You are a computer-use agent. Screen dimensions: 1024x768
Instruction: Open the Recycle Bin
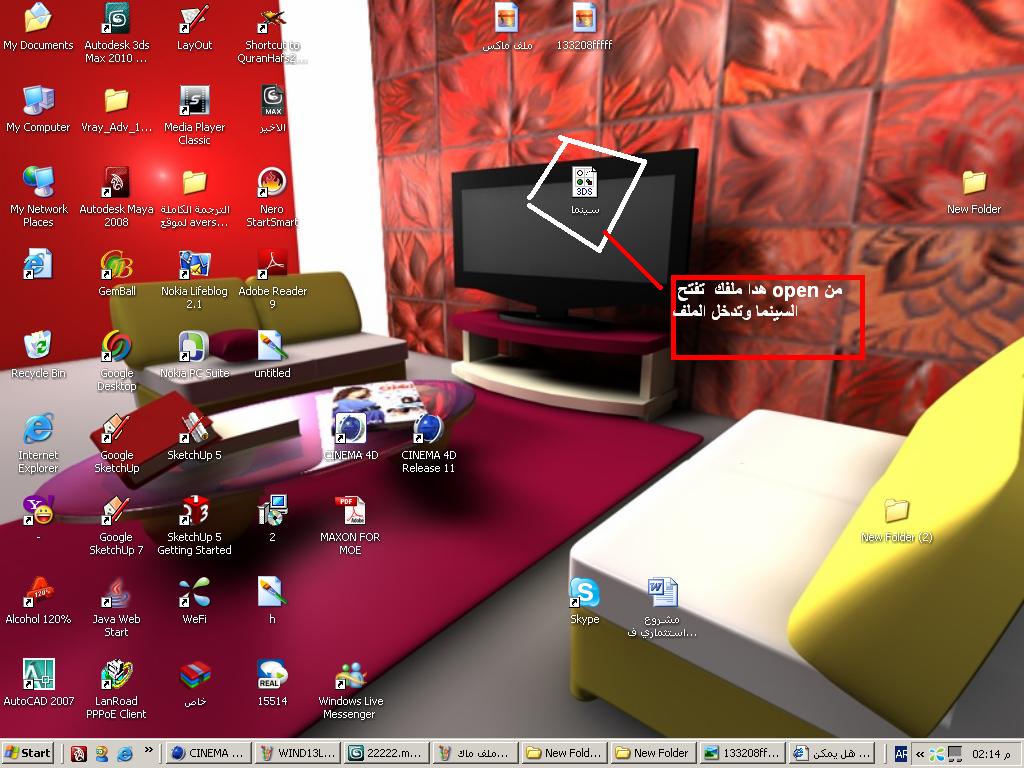(38, 355)
